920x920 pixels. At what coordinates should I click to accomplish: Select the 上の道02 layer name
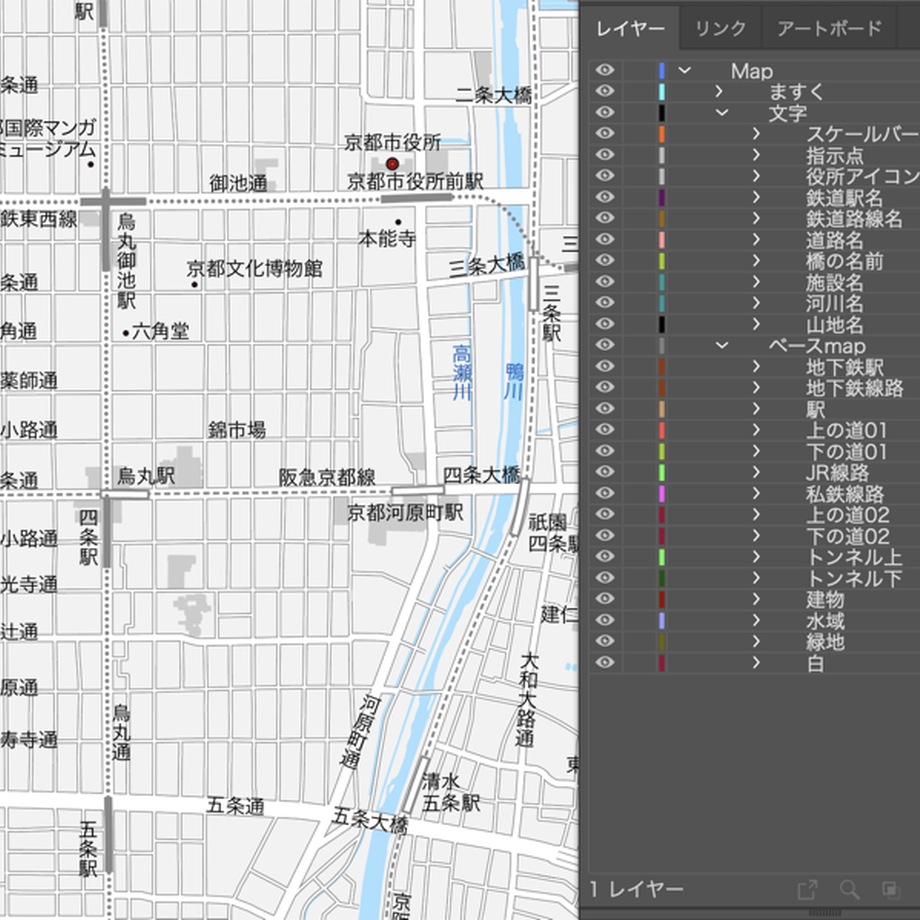pyautogui.click(x=847, y=515)
